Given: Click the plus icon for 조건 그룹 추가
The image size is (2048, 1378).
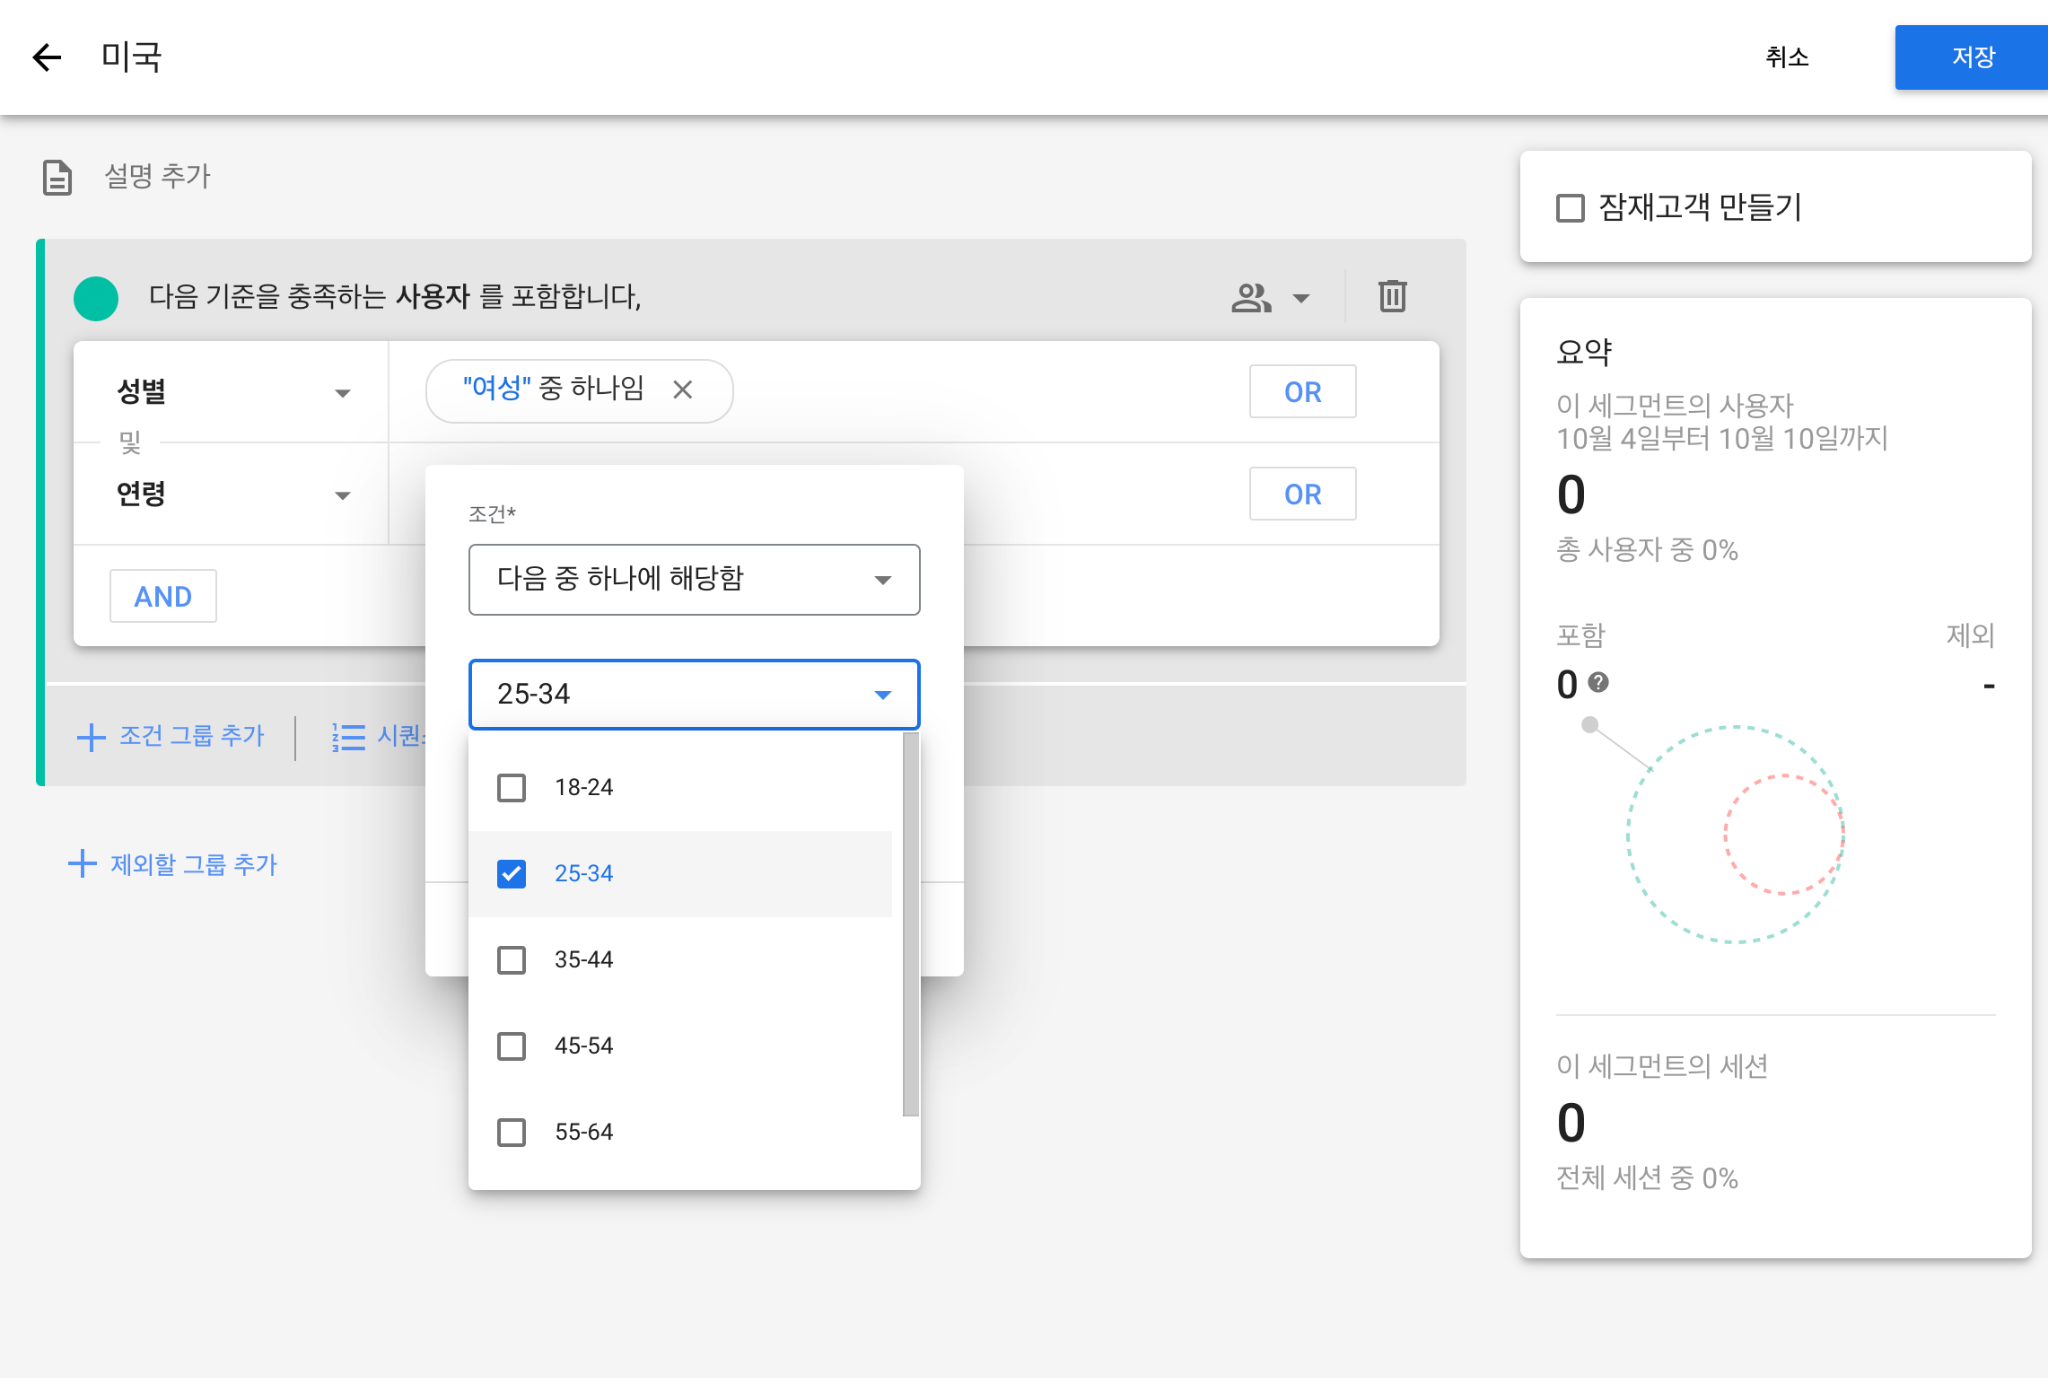Looking at the screenshot, I should pyautogui.click(x=91, y=737).
